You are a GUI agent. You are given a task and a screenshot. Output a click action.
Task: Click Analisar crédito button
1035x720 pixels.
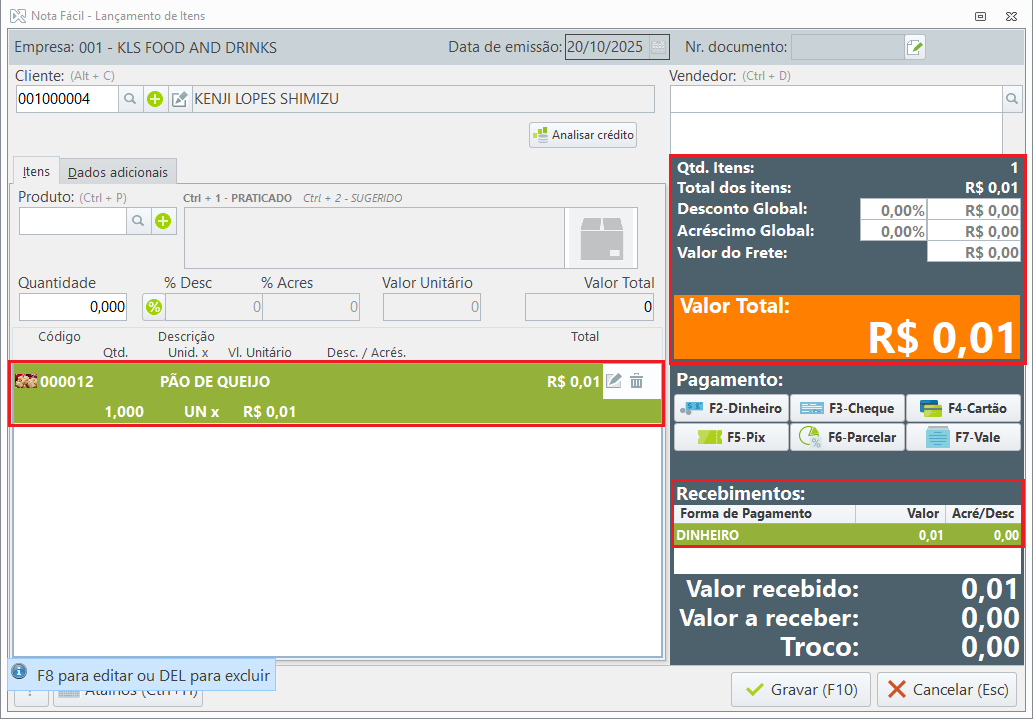coord(583,135)
